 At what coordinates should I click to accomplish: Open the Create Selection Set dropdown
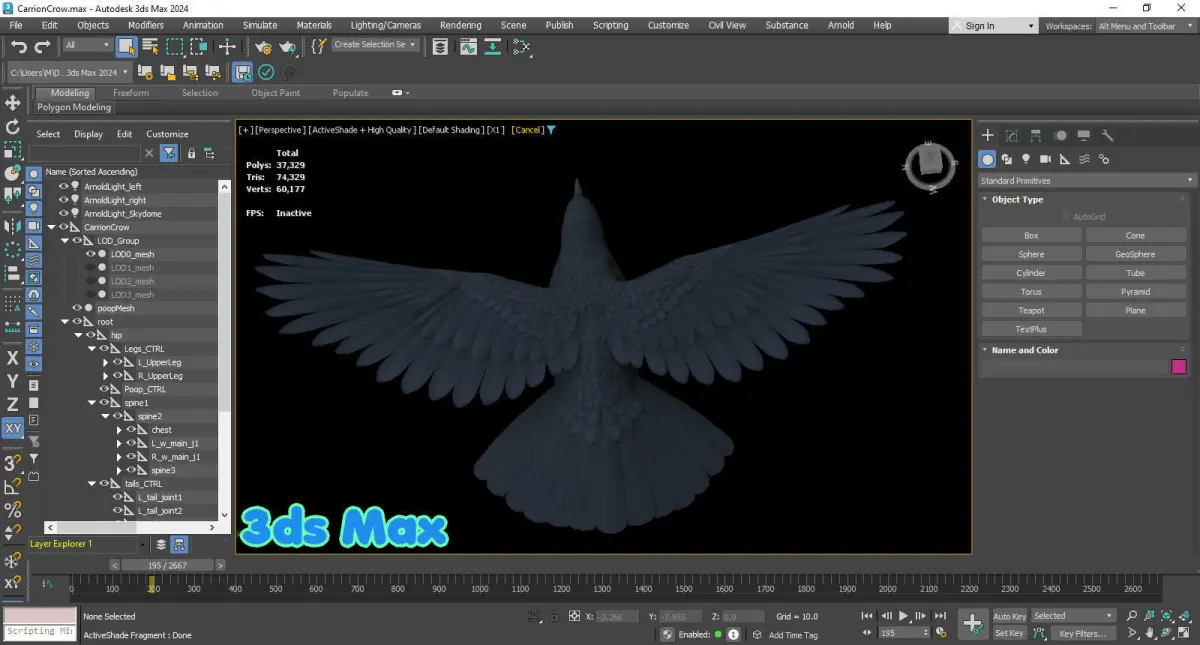[375, 45]
